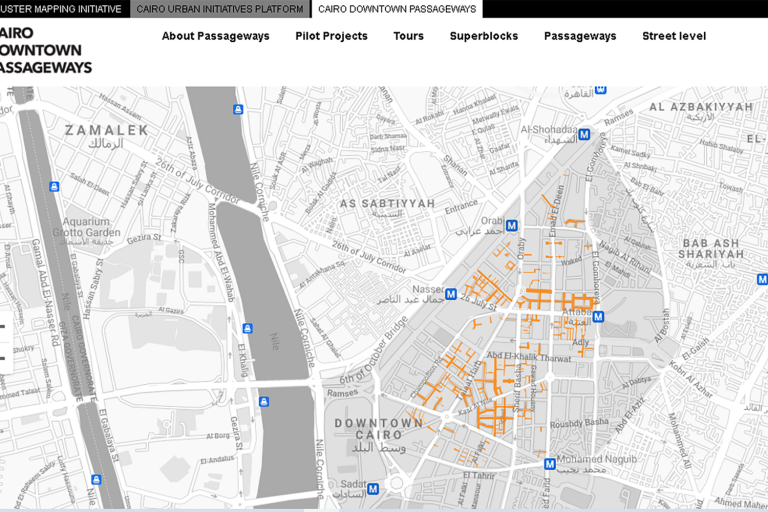Go to the Tours section
Screen dimensions: 768x512
tap(408, 36)
